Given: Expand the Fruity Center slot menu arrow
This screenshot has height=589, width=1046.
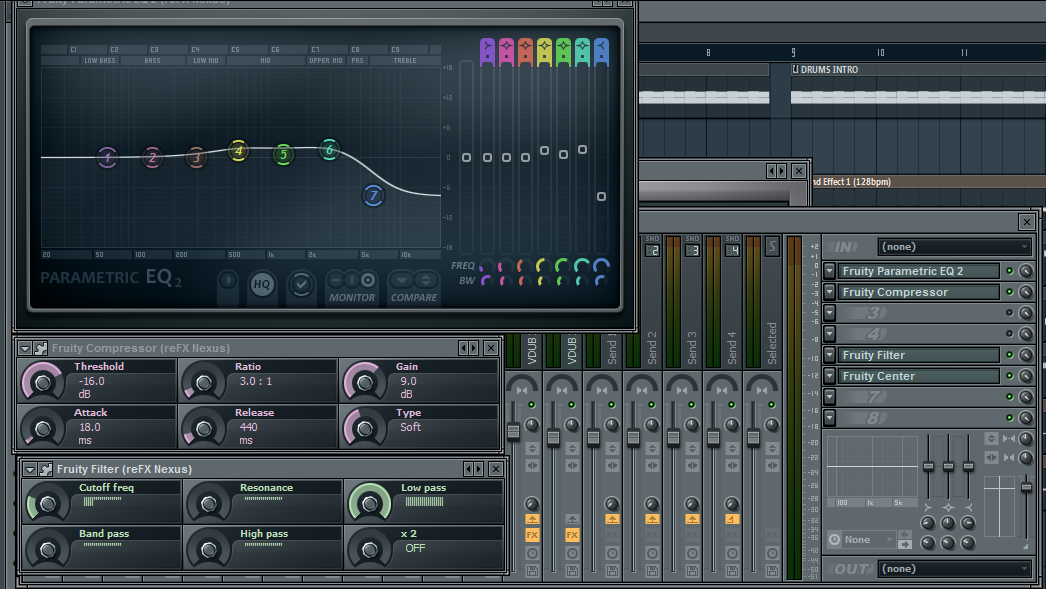Looking at the screenshot, I should coord(829,376).
